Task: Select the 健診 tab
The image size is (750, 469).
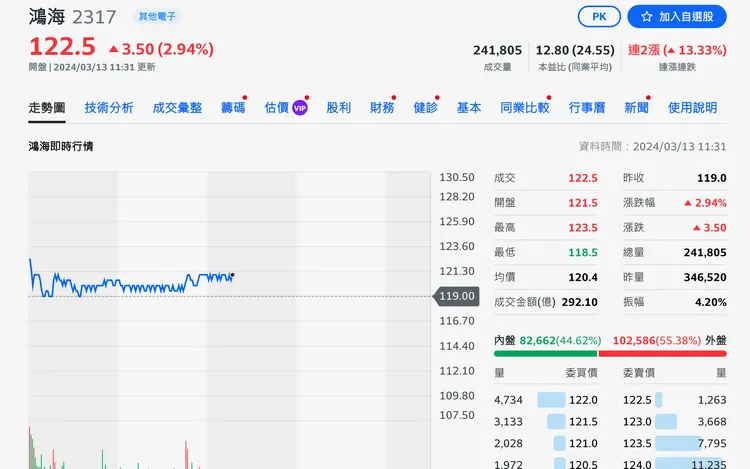Action: (x=426, y=108)
